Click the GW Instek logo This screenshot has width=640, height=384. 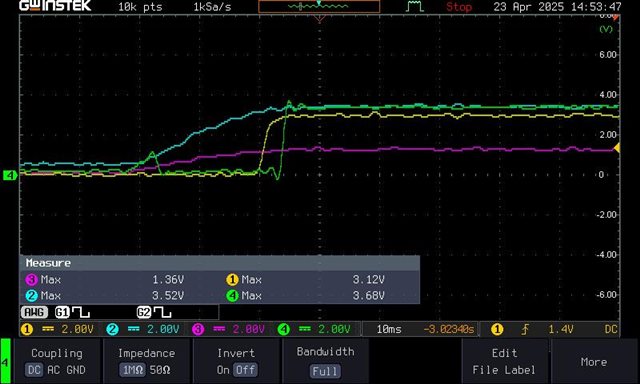[x=55, y=5]
